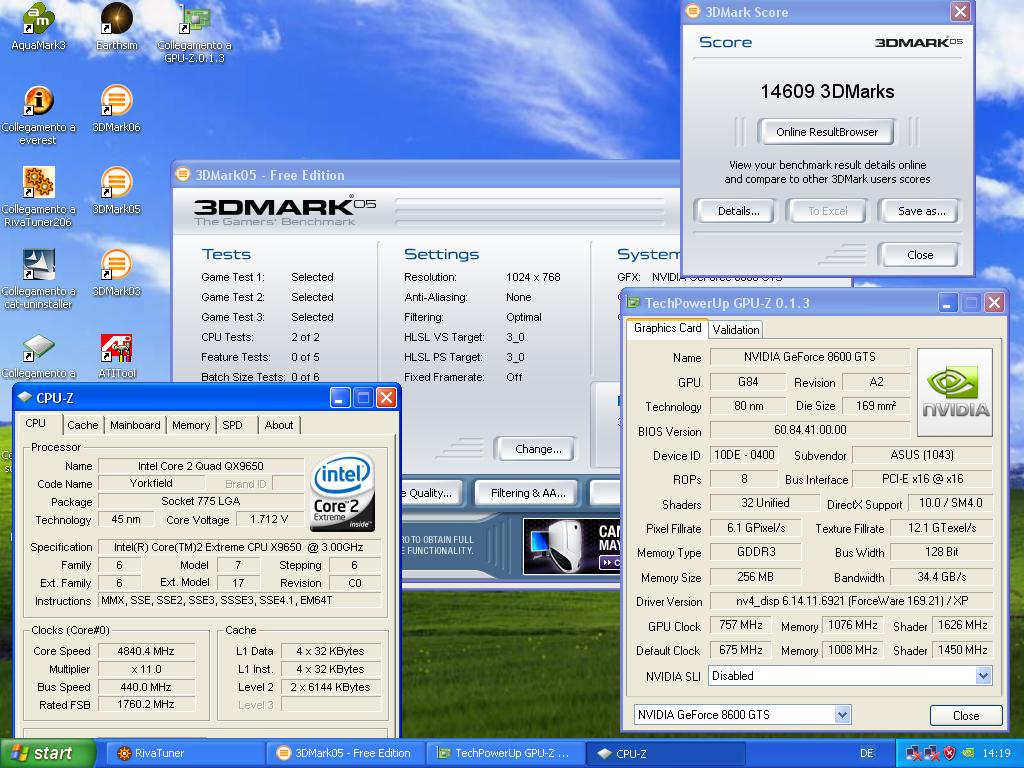The image size is (1024, 768).
Task: Switch to the Validation tab in GPU-Z
Action: (735, 330)
